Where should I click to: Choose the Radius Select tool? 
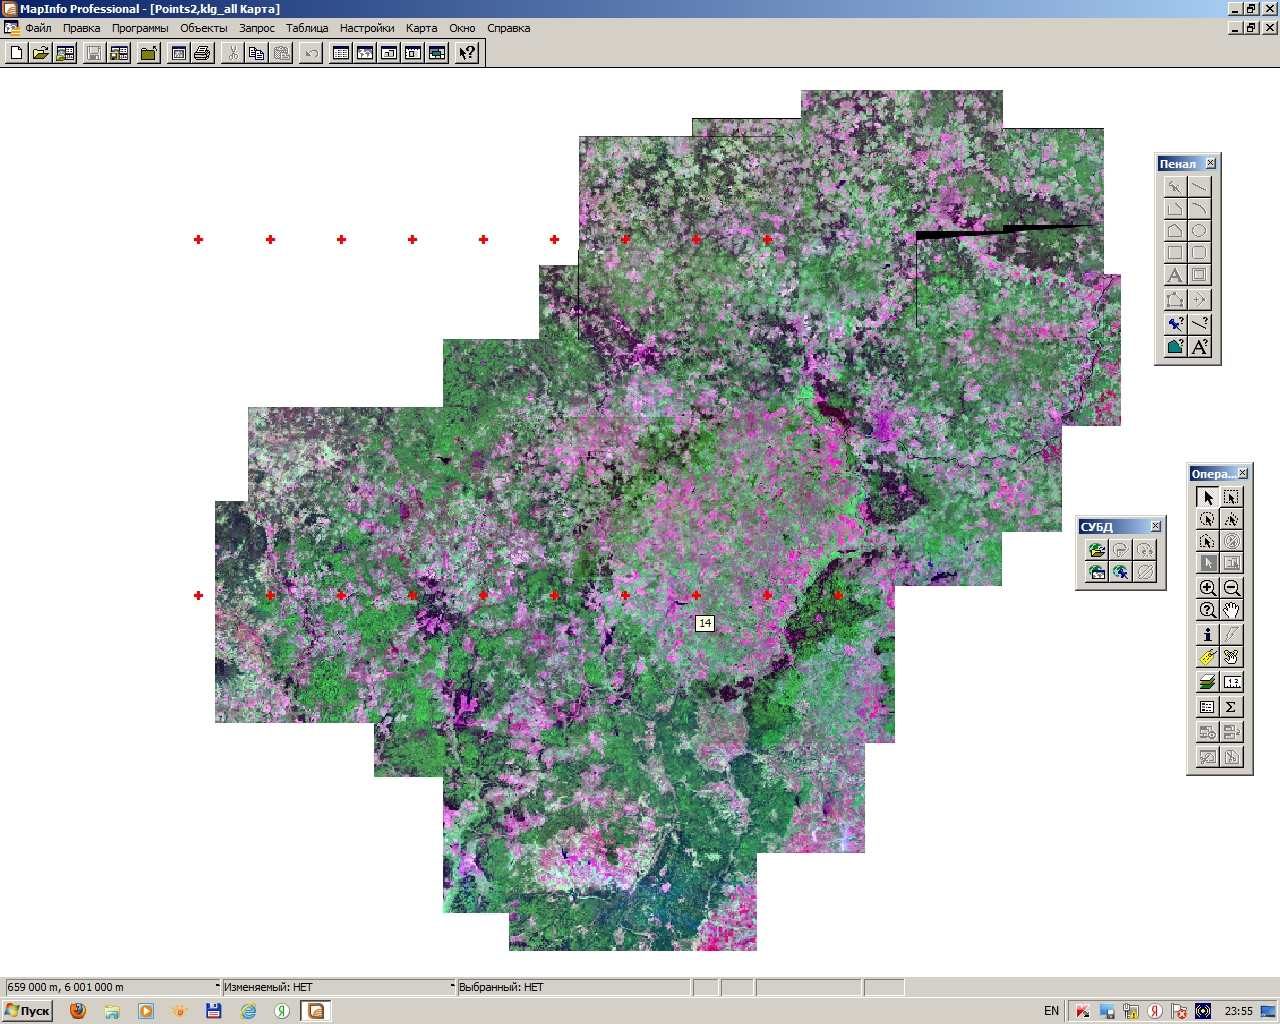(1207, 519)
